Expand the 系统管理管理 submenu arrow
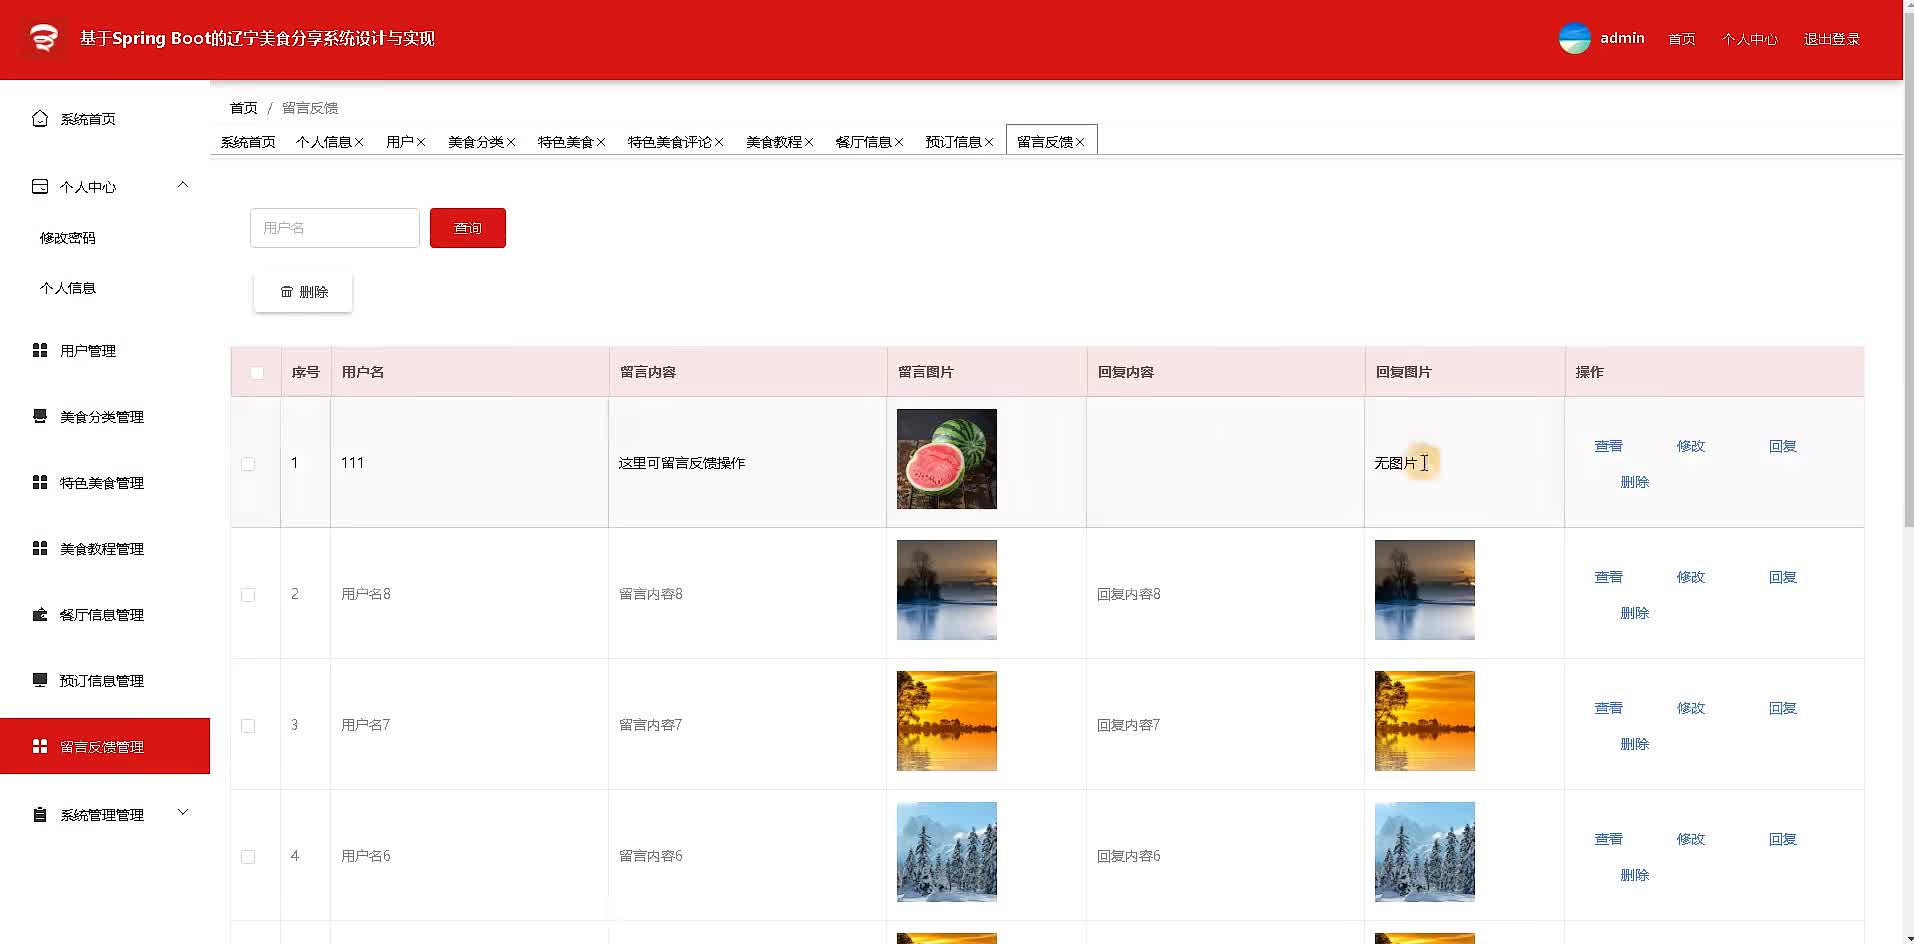 pyautogui.click(x=183, y=813)
